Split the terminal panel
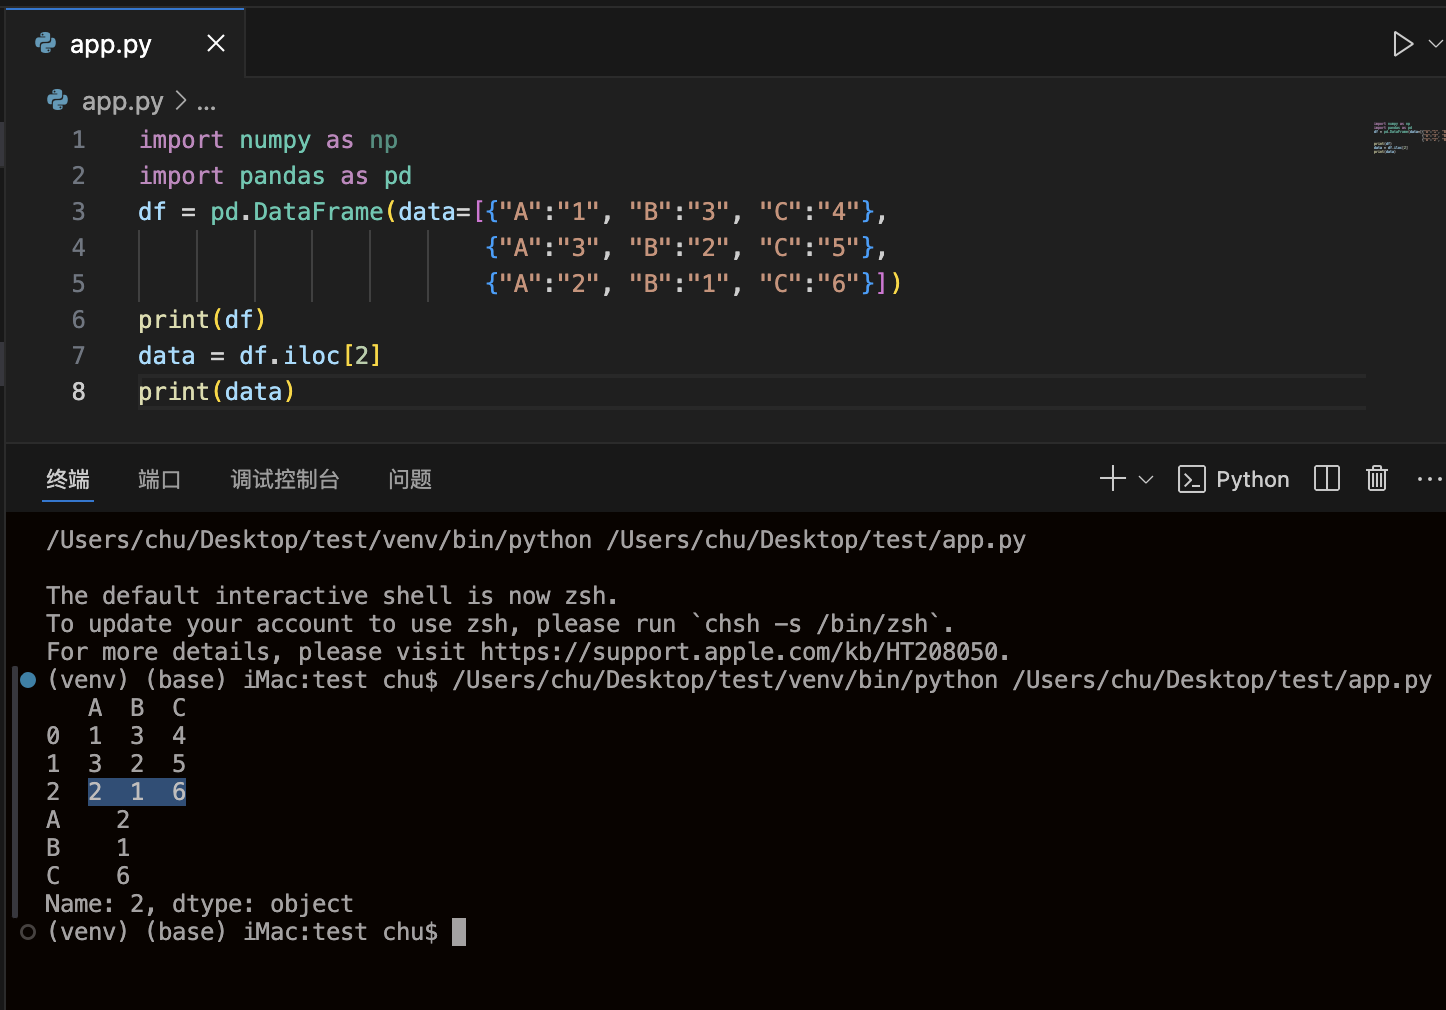This screenshot has width=1446, height=1010. [1326, 479]
